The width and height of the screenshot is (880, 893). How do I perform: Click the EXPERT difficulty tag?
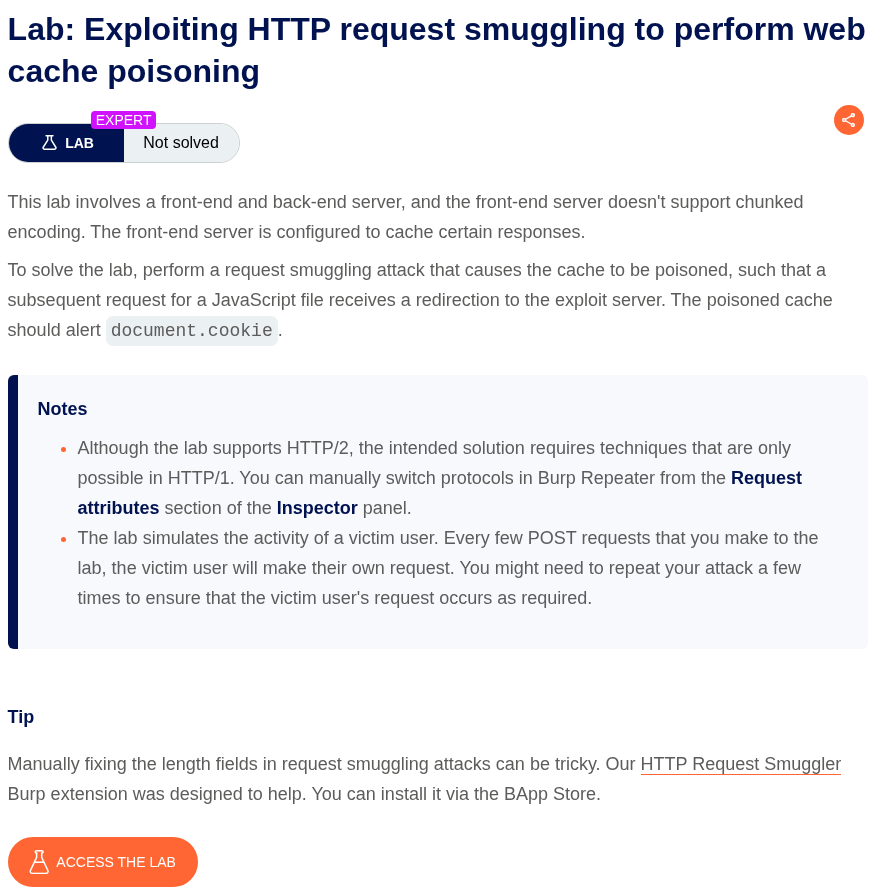tap(123, 120)
